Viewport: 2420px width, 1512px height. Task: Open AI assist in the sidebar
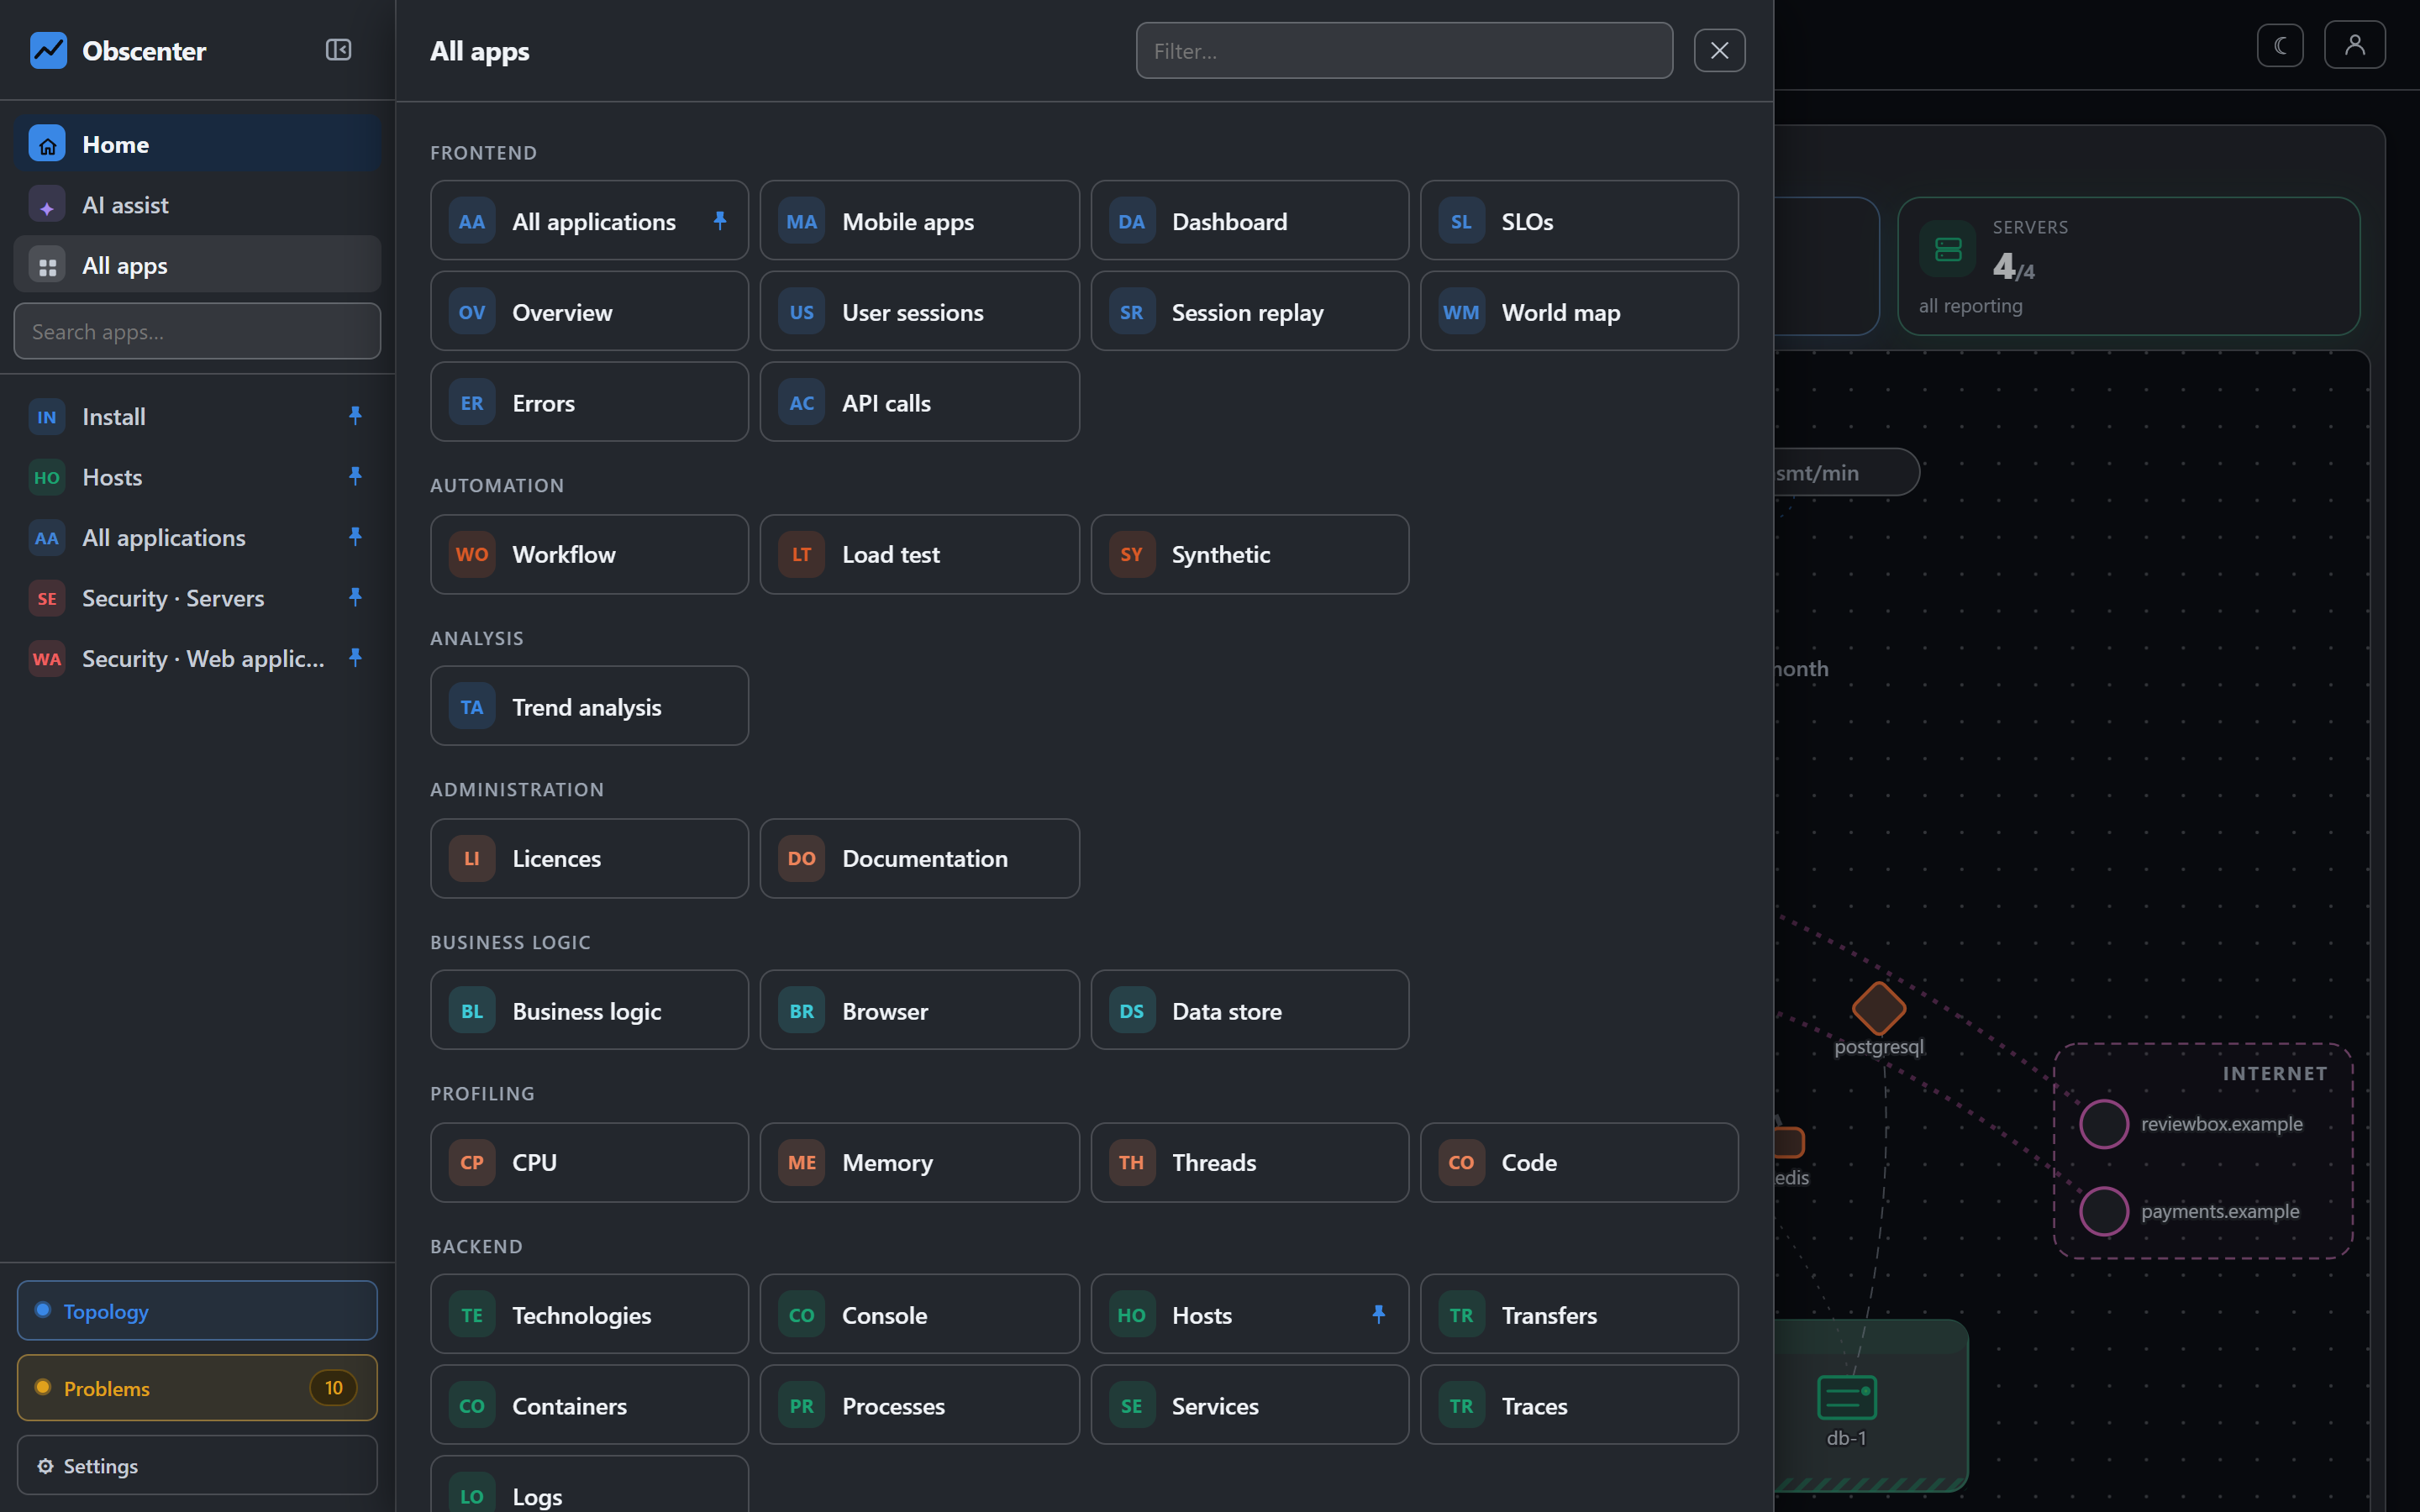[197, 205]
